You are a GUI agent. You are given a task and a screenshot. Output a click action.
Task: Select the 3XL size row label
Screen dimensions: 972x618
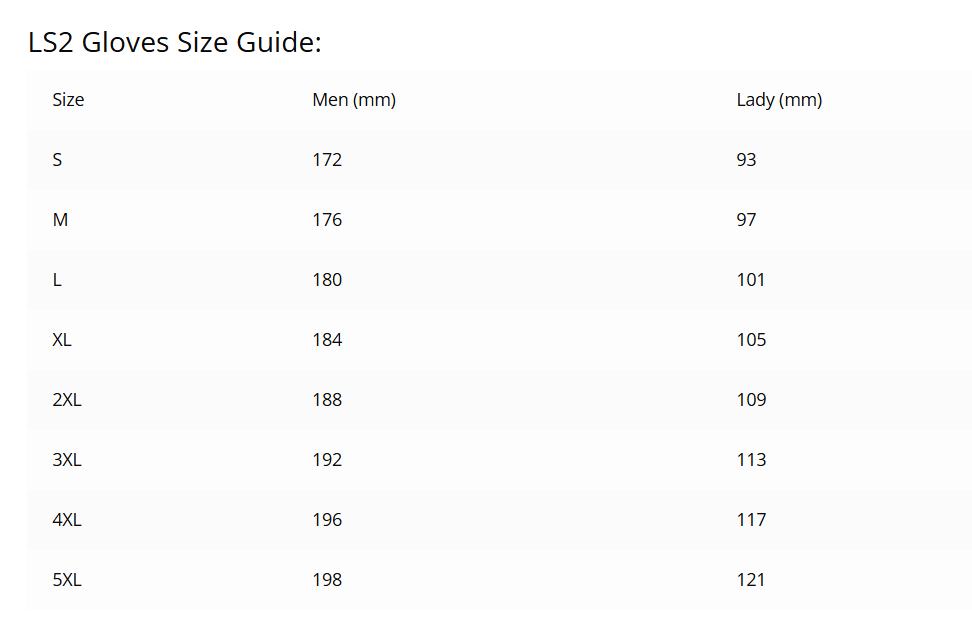pos(67,460)
